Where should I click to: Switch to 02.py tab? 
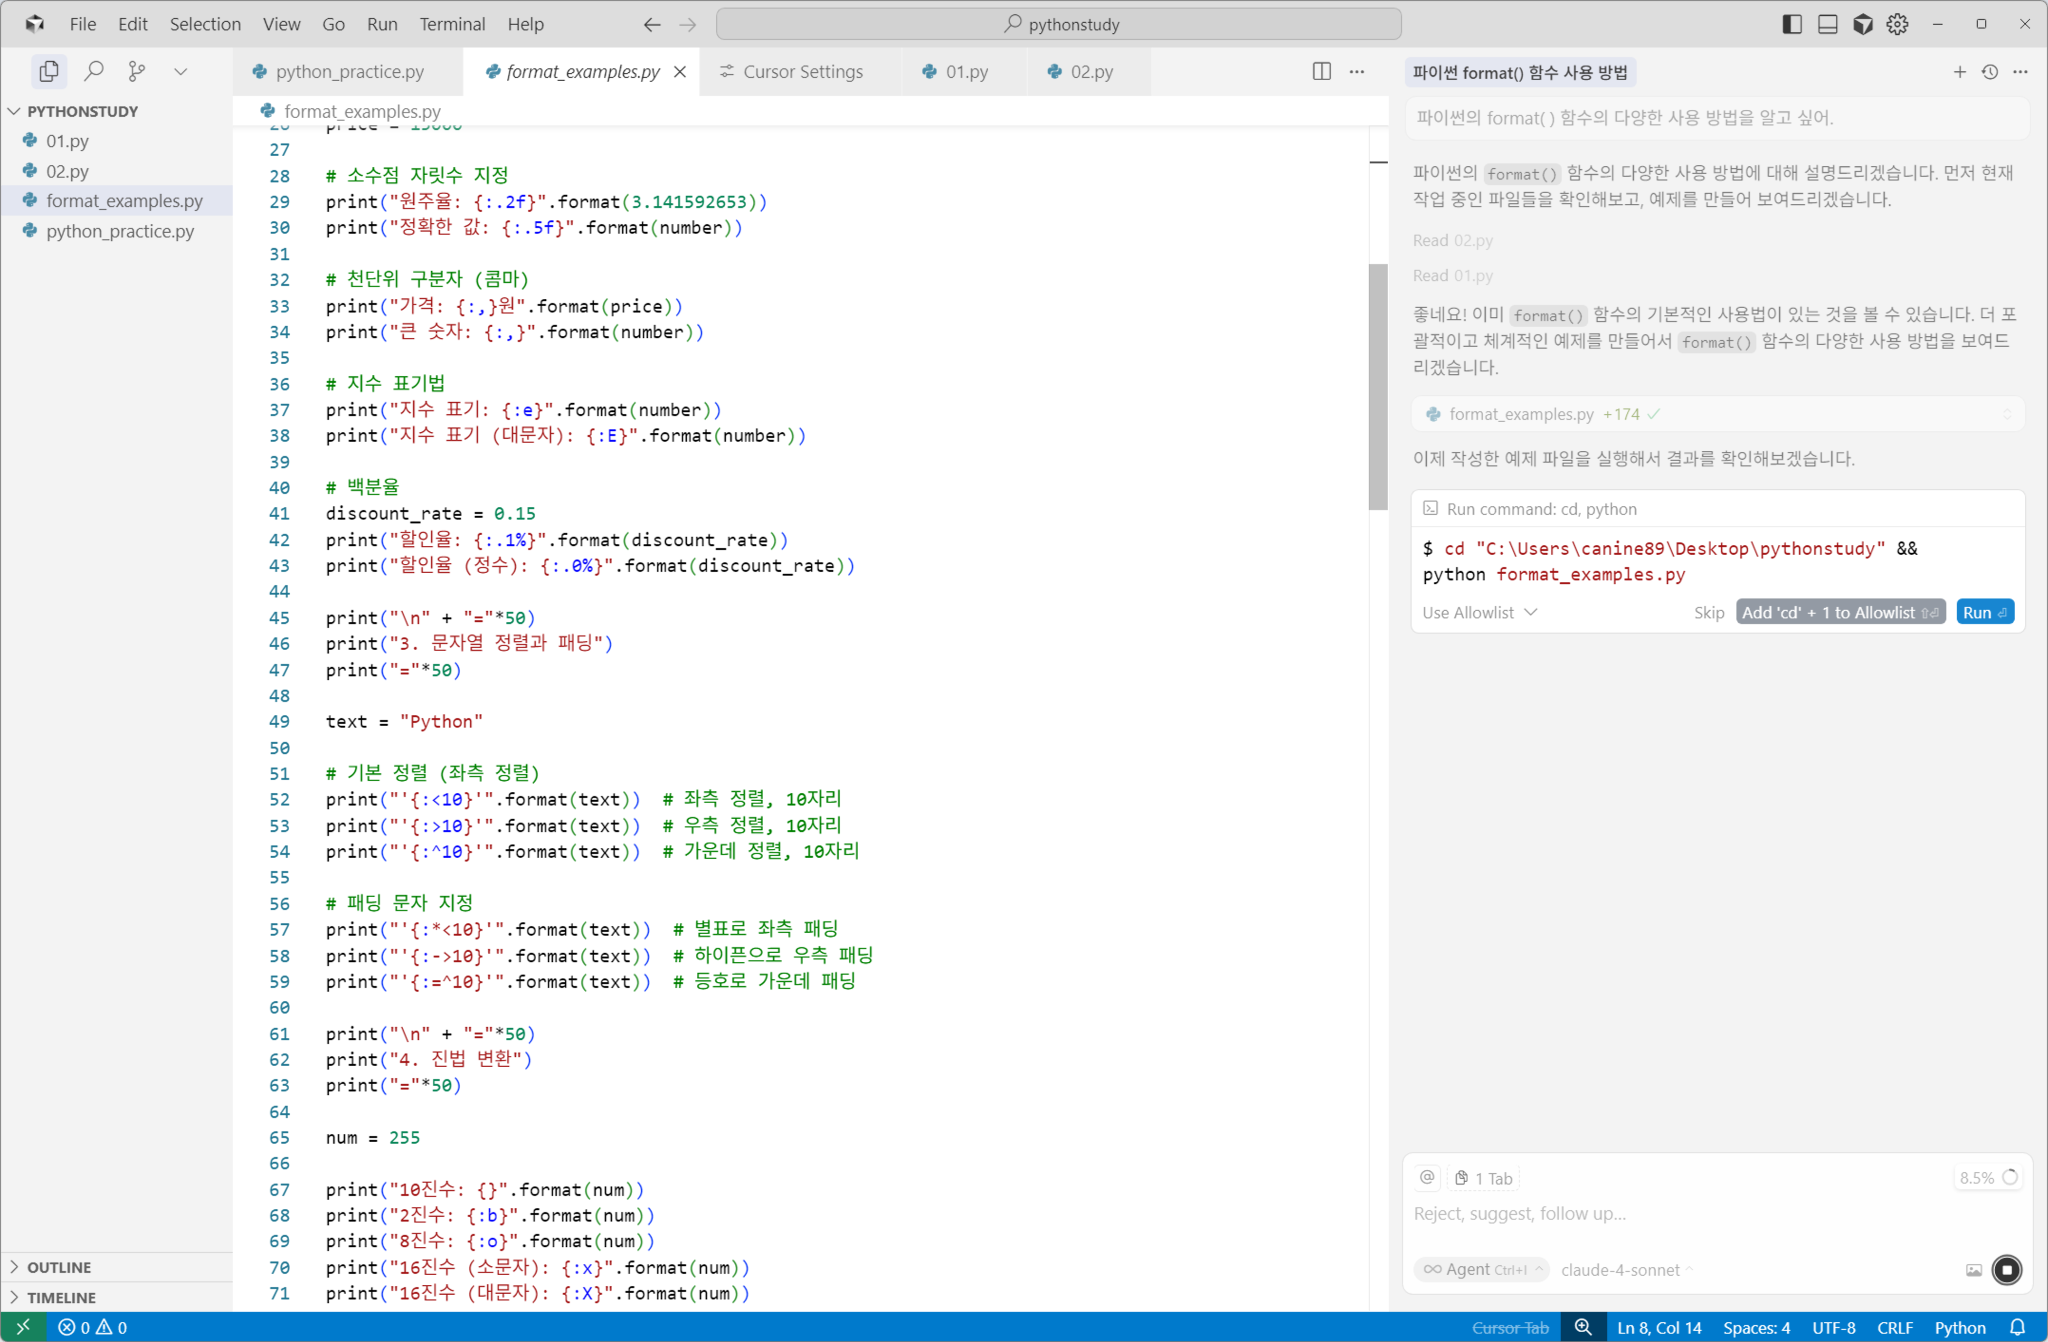tap(1089, 71)
